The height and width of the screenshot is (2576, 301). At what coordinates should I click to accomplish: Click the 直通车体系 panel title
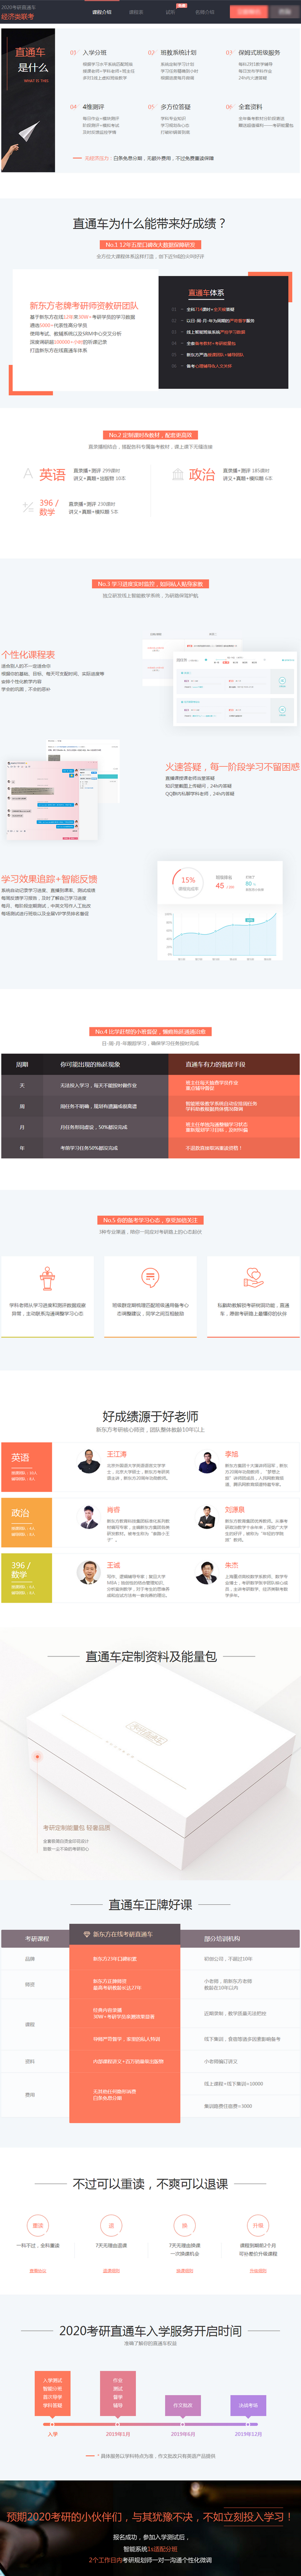pyautogui.click(x=206, y=293)
